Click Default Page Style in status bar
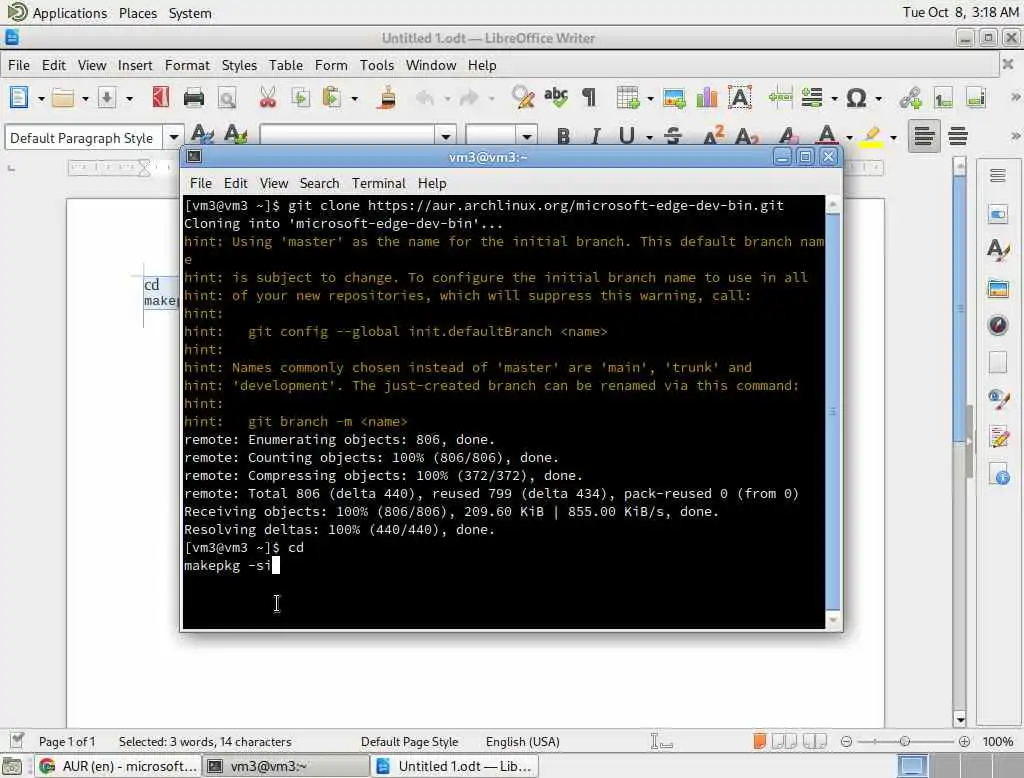The image size is (1024, 778). [x=409, y=742]
